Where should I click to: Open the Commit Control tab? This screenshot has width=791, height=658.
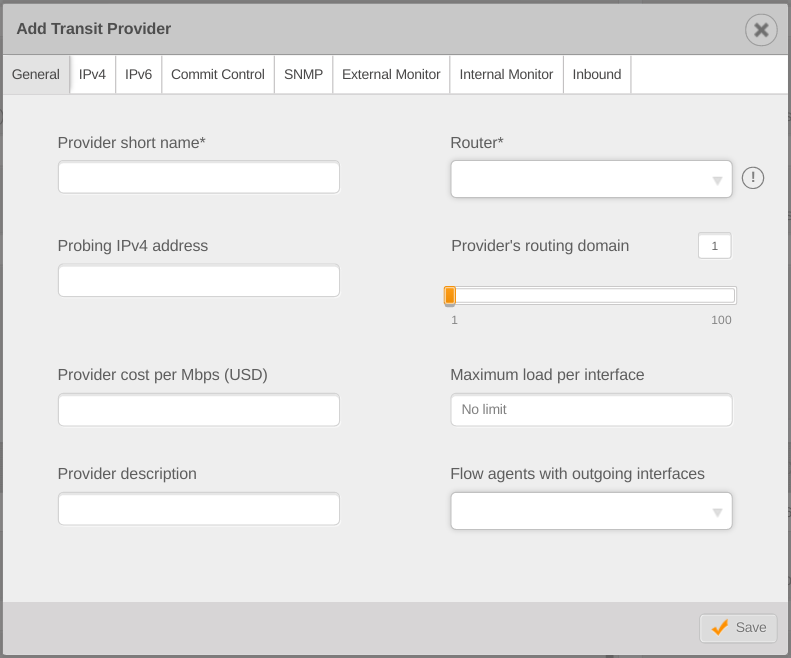(218, 75)
